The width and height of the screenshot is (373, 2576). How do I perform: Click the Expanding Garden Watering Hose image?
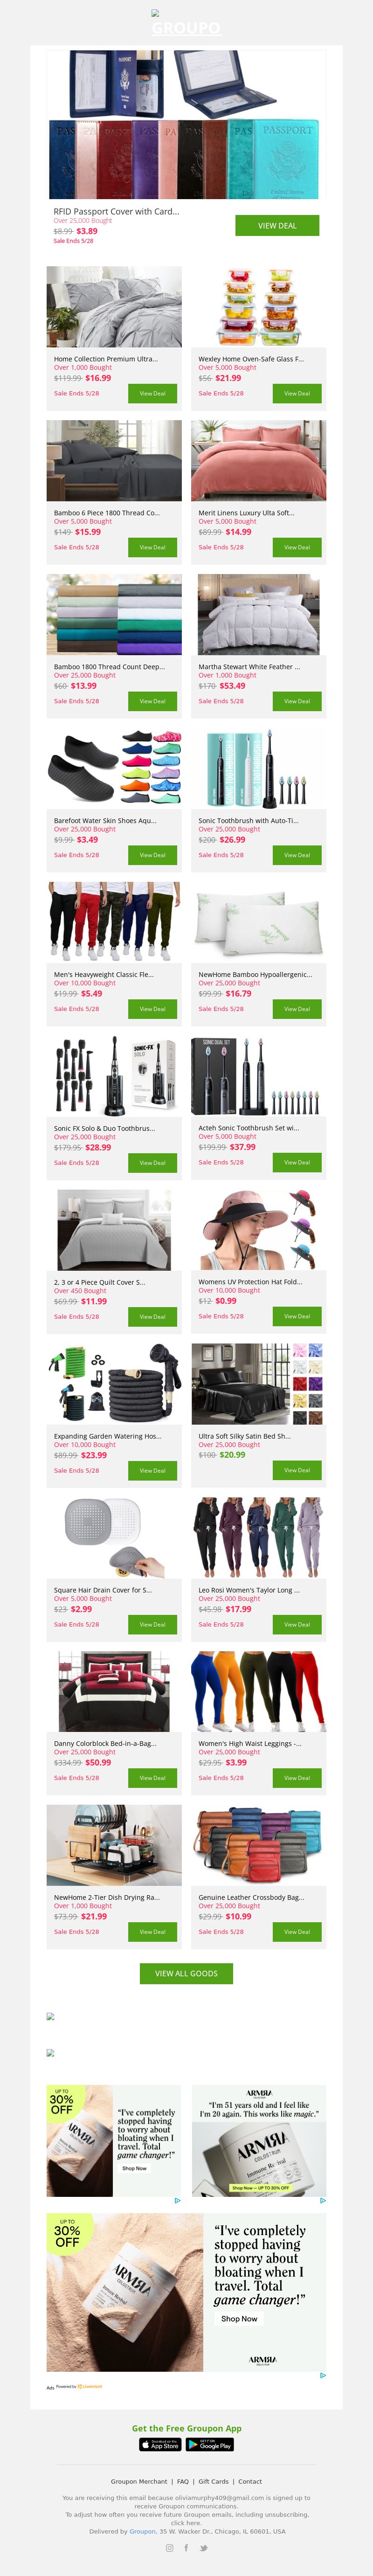point(114,1385)
